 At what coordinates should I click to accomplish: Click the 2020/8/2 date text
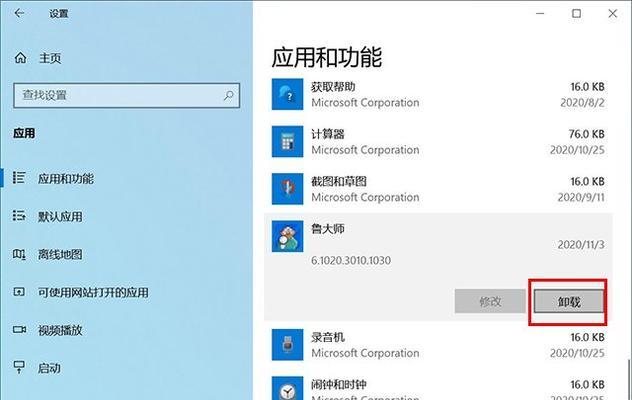pyautogui.click(x=582, y=102)
